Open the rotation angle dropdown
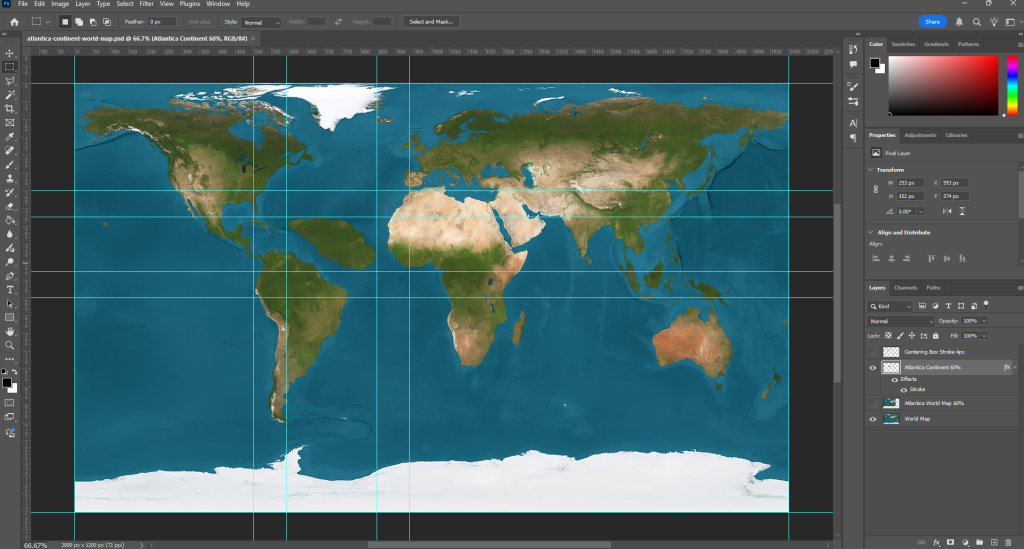 pyautogui.click(x=921, y=212)
